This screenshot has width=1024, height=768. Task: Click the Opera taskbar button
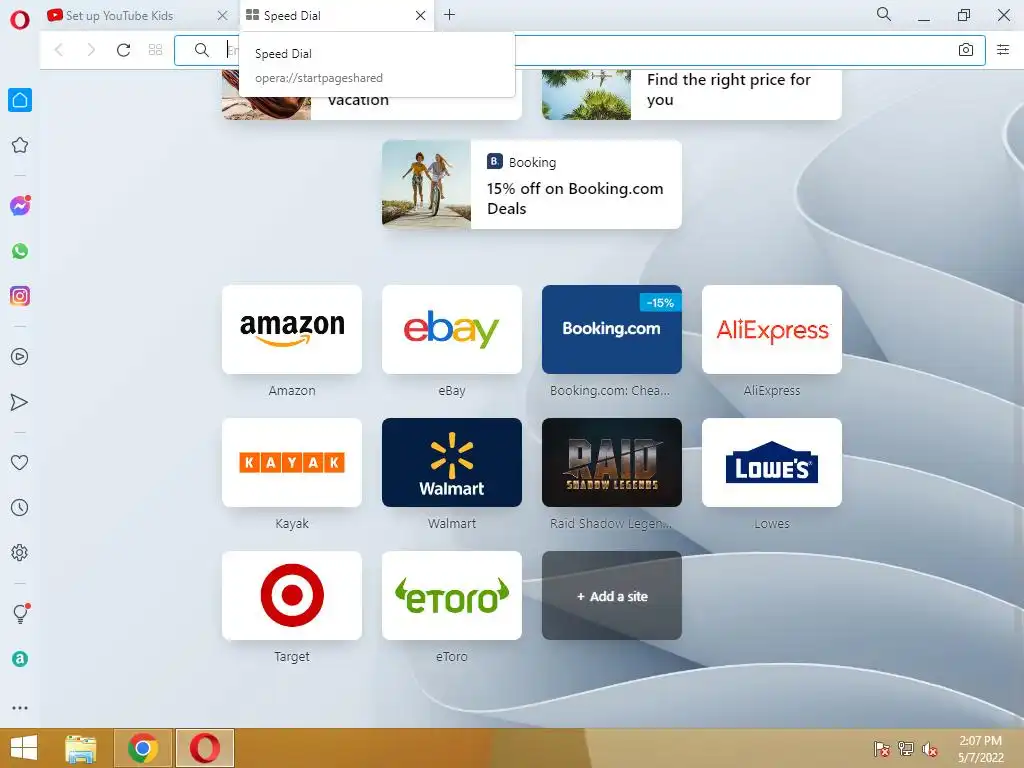205,748
